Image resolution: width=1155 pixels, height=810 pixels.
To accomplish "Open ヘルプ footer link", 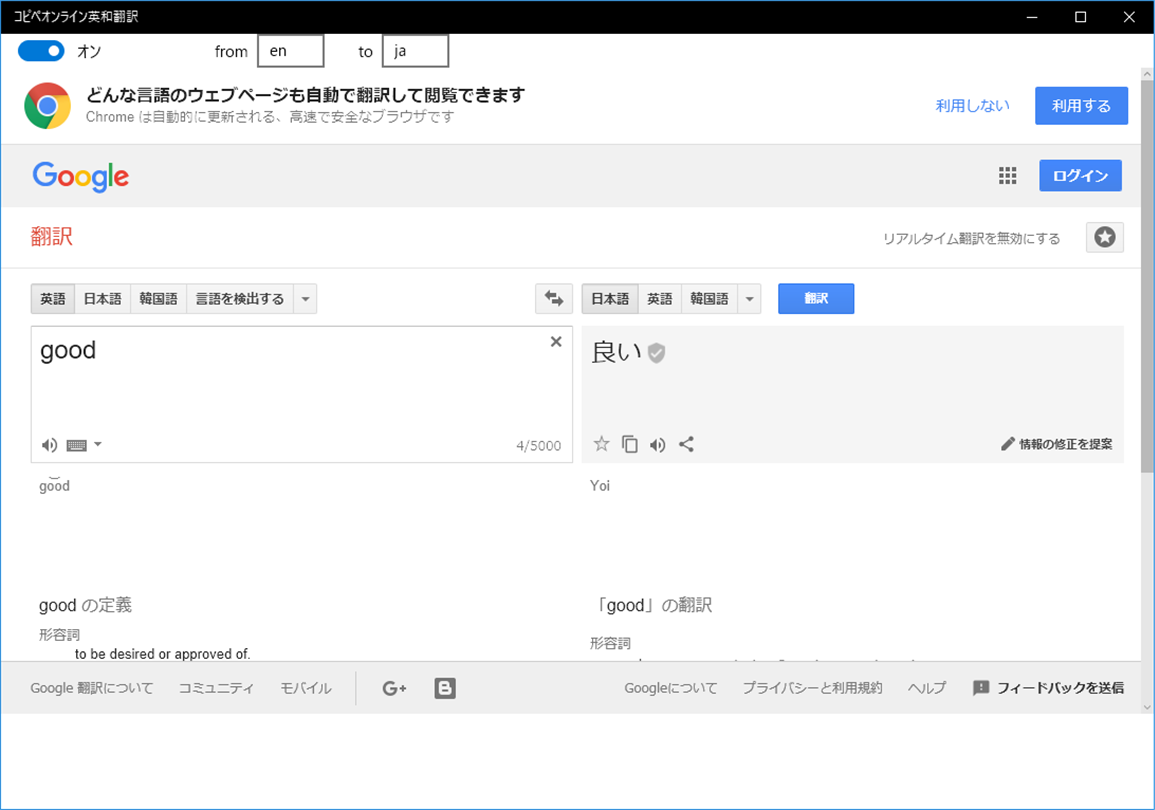I will click(x=927, y=688).
